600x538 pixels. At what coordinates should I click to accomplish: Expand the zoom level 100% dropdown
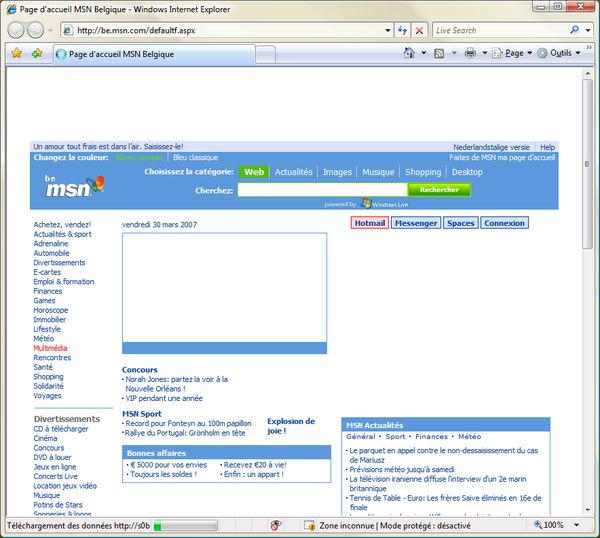[559, 525]
